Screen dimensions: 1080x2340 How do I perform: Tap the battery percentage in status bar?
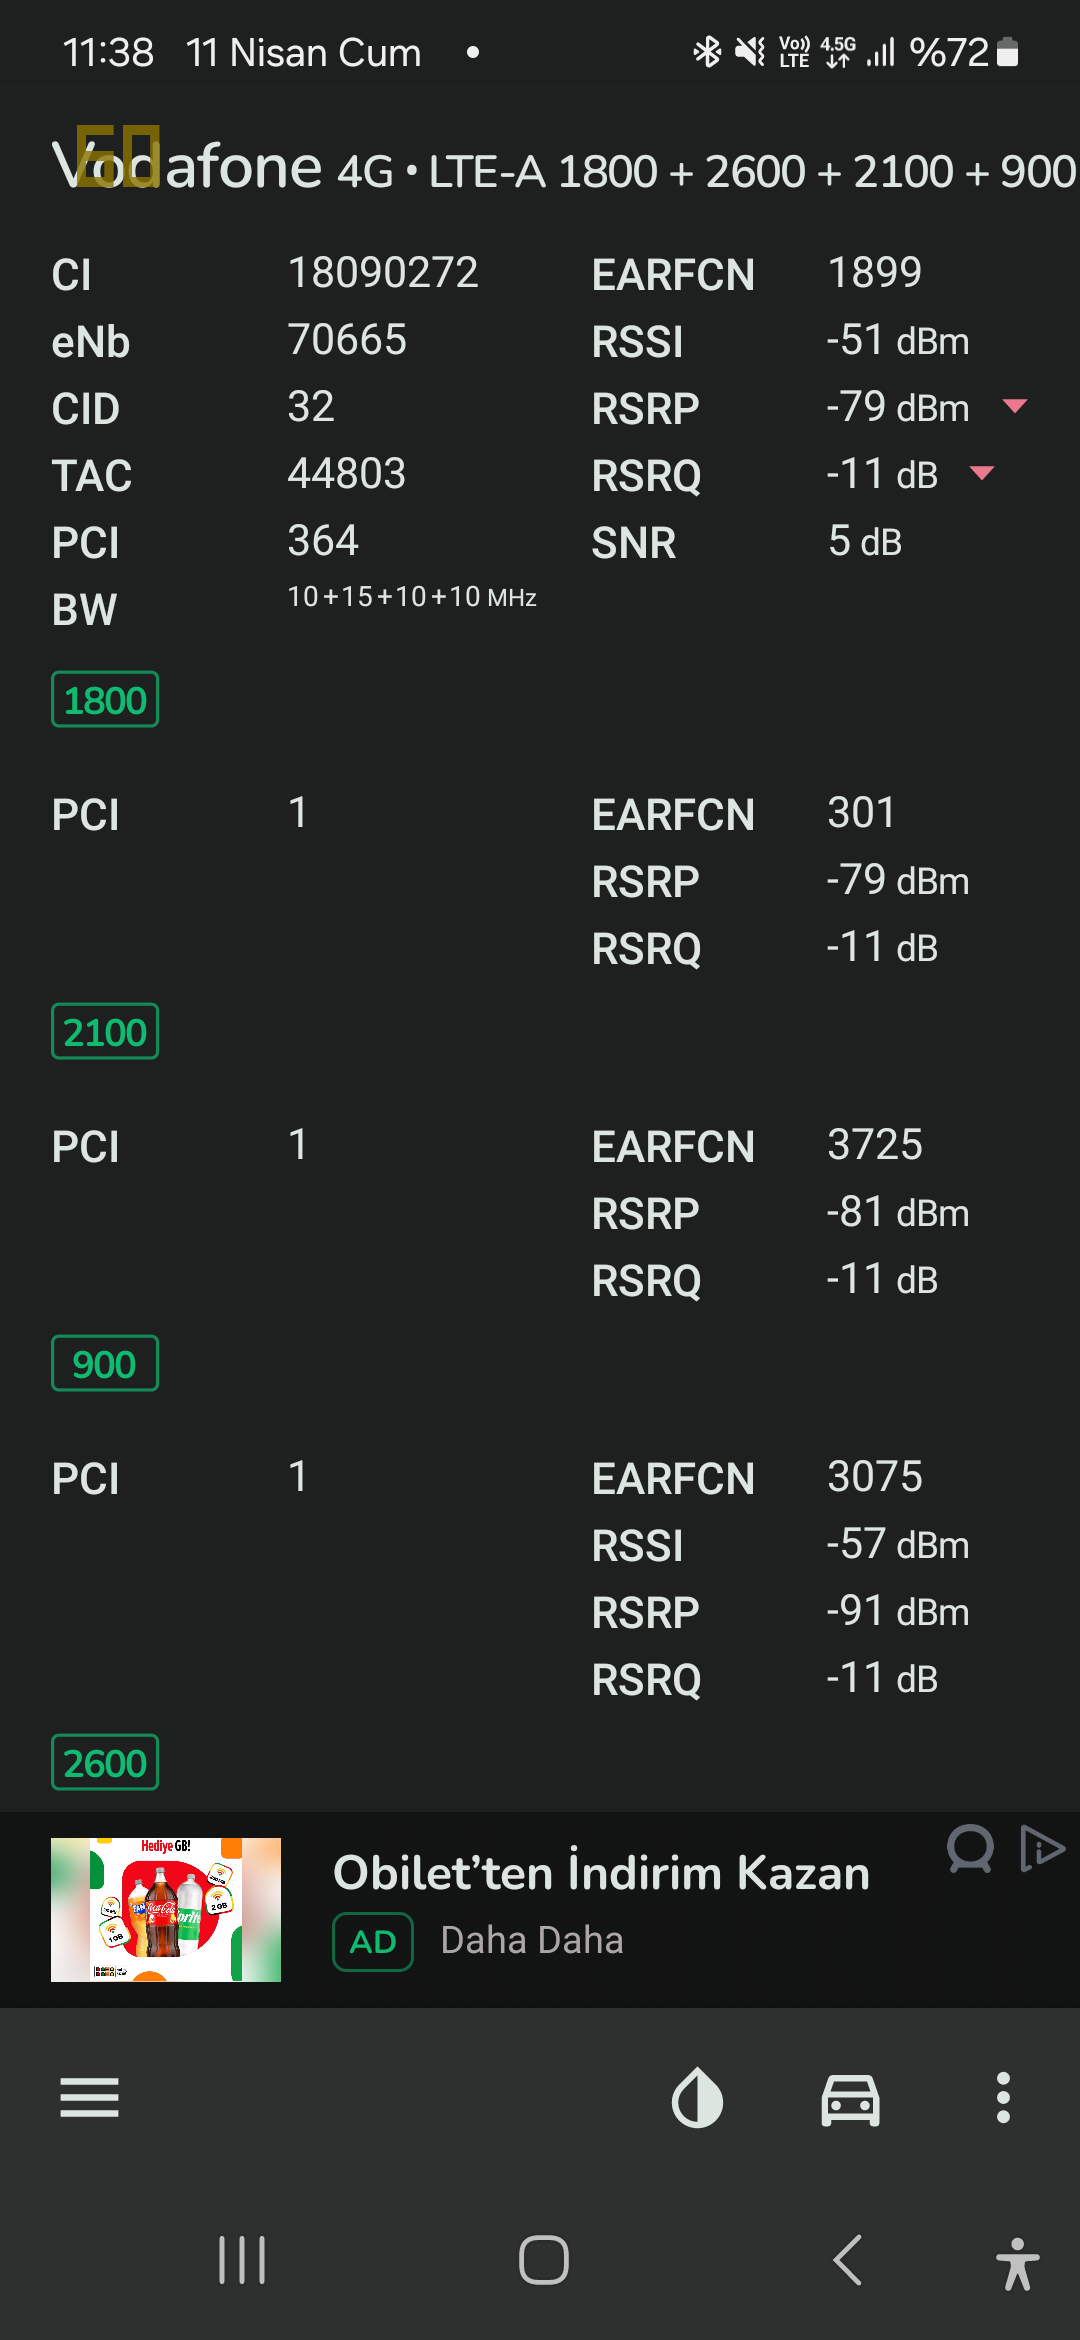tap(949, 52)
